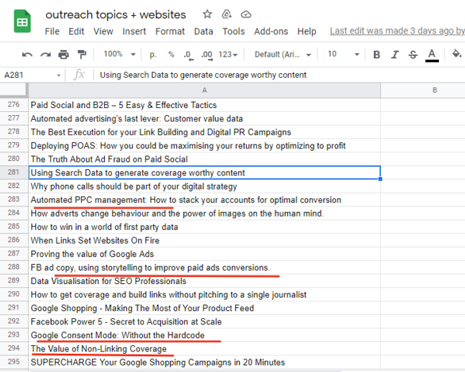Screen dimensions: 465x372
Task: Click the Redo arrow icon
Action: 45,54
